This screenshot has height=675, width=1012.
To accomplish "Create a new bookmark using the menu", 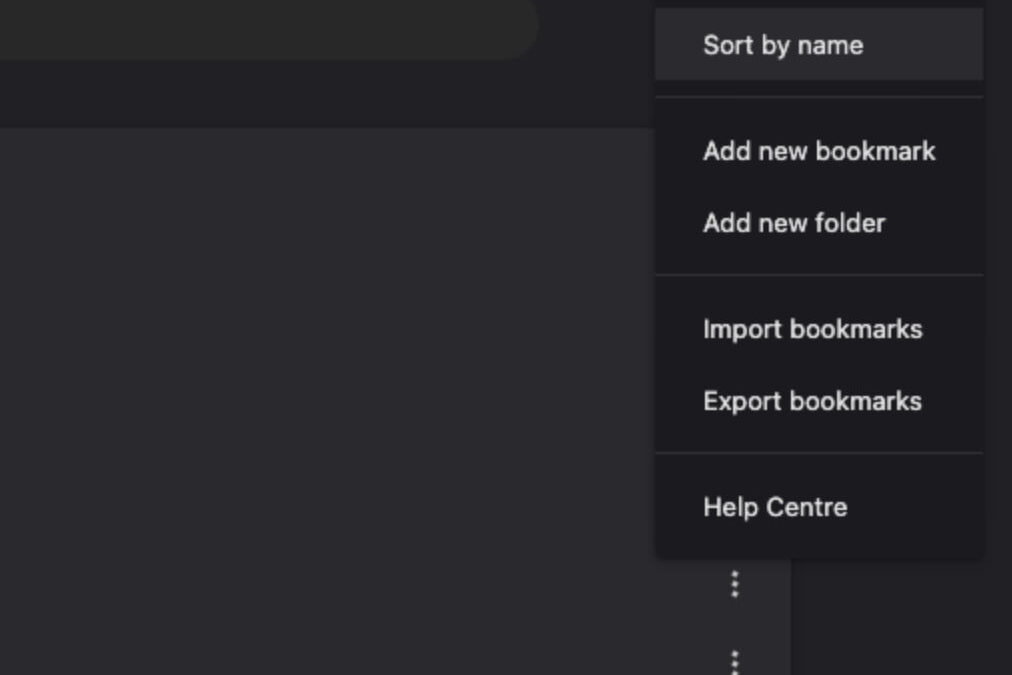I will (x=818, y=151).
